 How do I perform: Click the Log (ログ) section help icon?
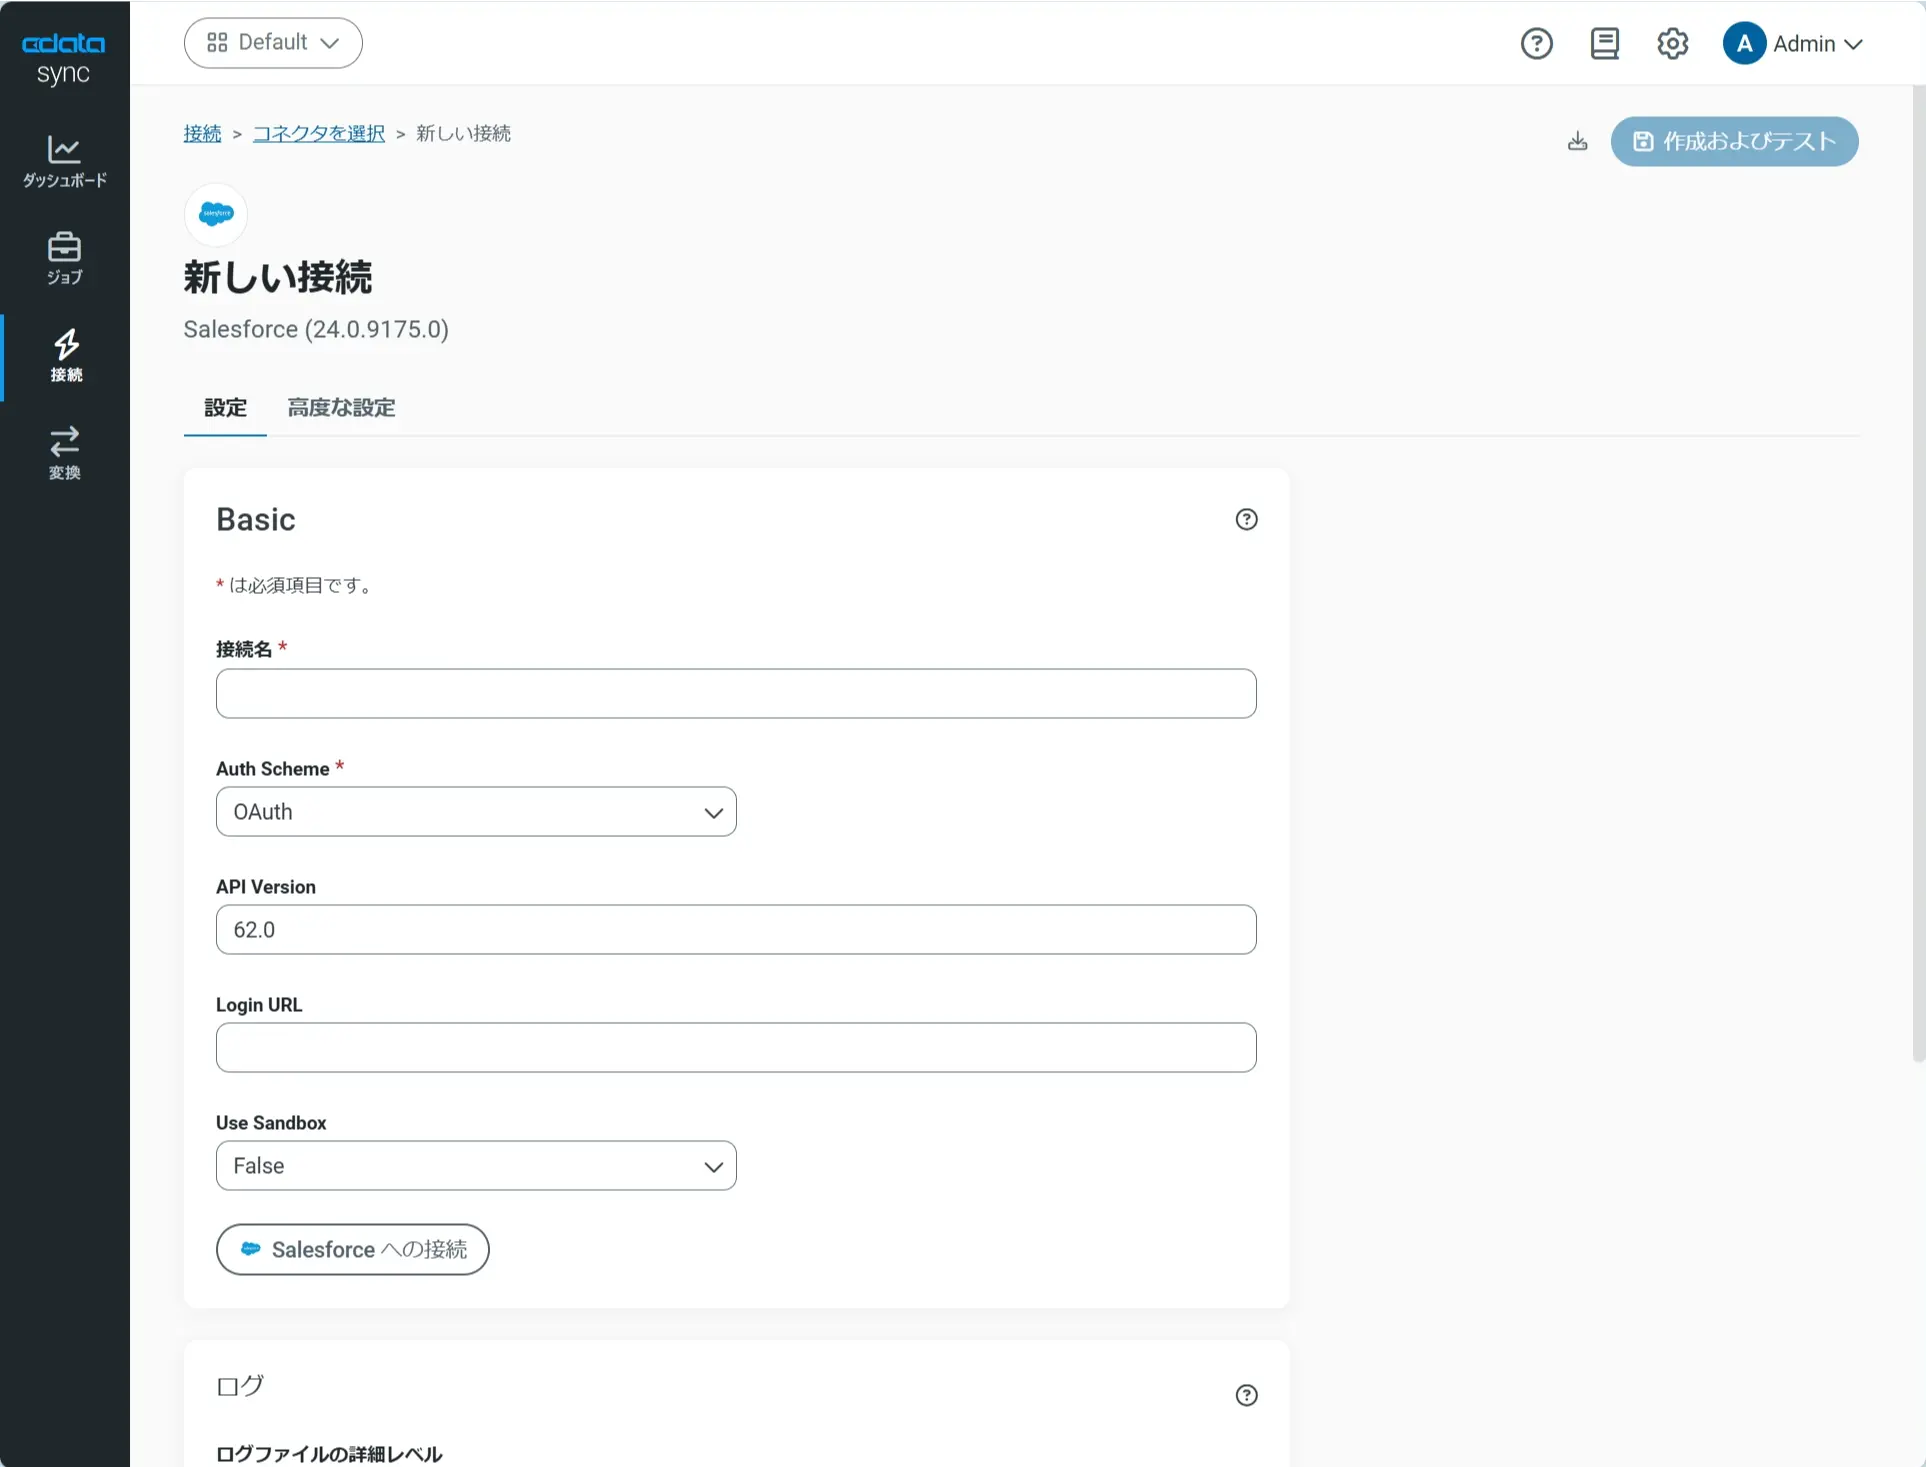pos(1246,1395)
